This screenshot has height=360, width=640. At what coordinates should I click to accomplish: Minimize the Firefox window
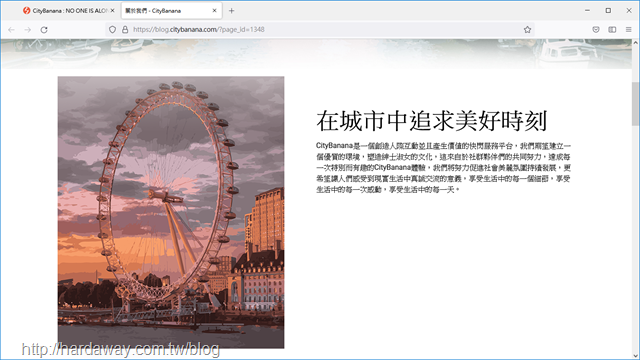pyautogui.click(x=587, y=11)
